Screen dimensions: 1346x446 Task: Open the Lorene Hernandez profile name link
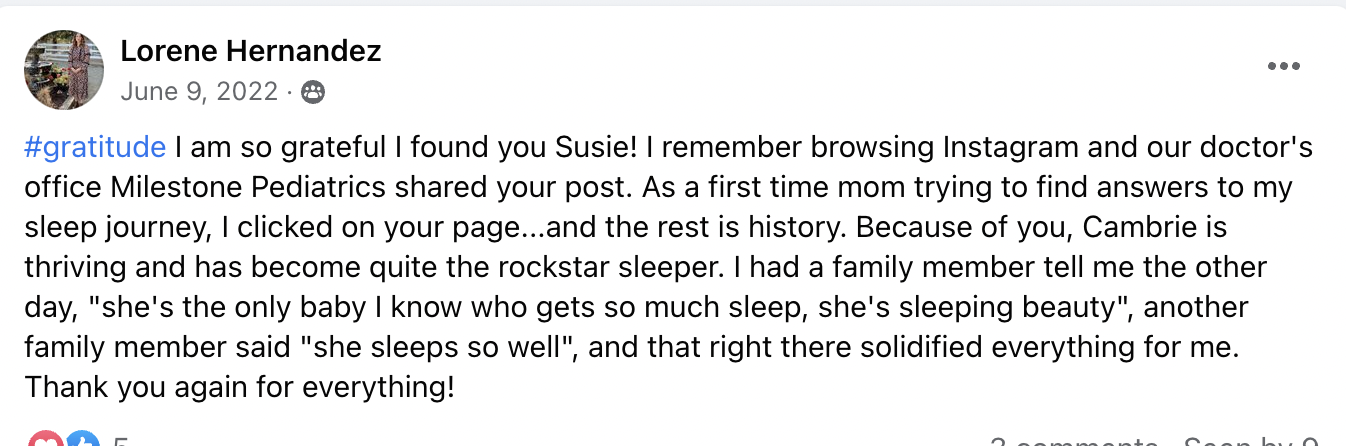coord(251,51)
